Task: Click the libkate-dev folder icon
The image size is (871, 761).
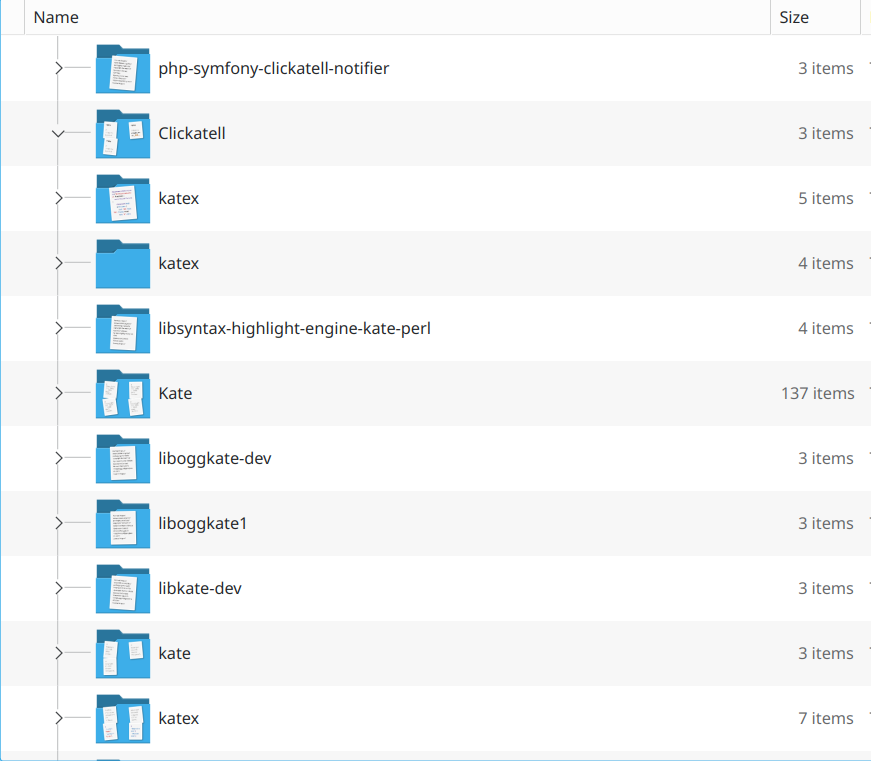Action: (x=122, y=589)
